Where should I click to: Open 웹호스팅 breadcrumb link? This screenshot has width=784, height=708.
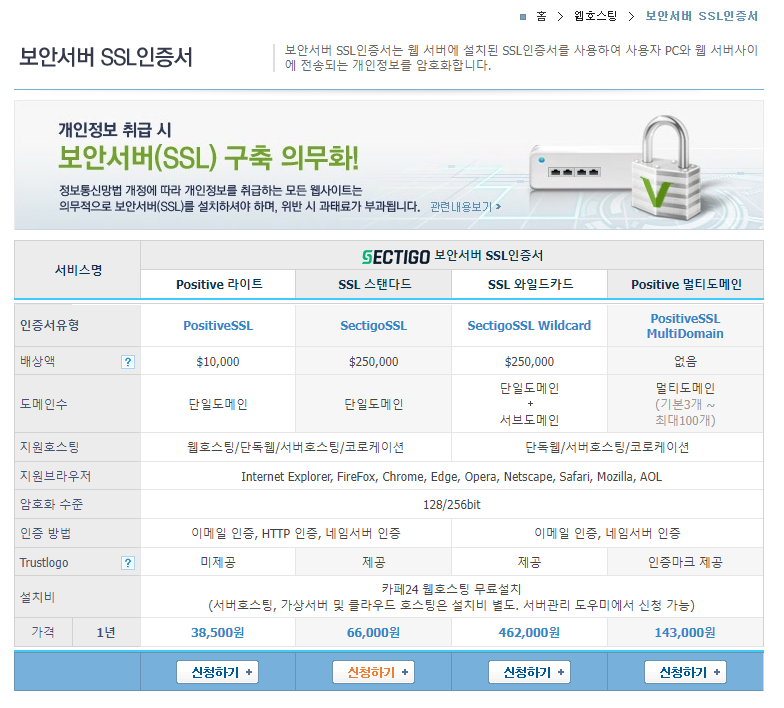pyautogui.click(x=596, y=16)
